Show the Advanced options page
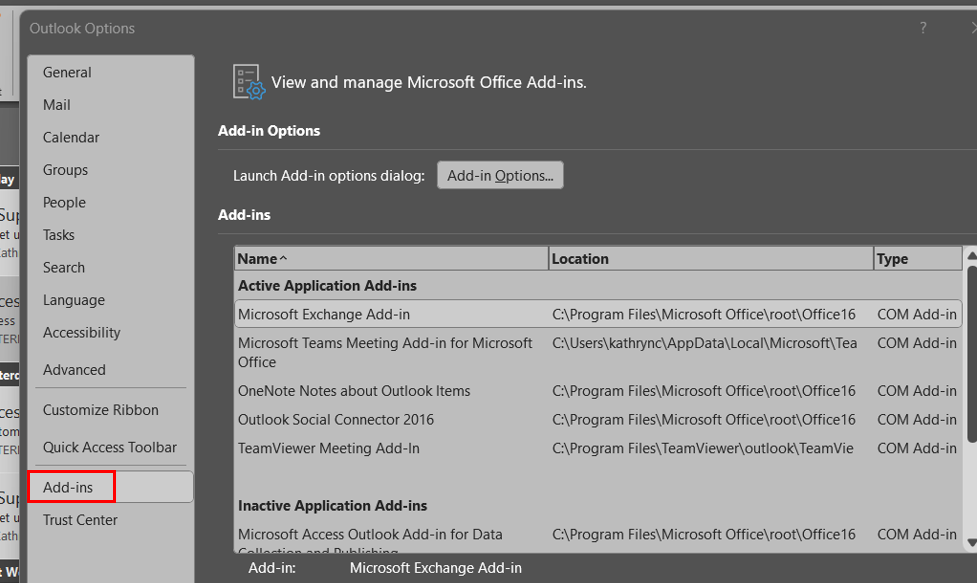 [74, 369]
